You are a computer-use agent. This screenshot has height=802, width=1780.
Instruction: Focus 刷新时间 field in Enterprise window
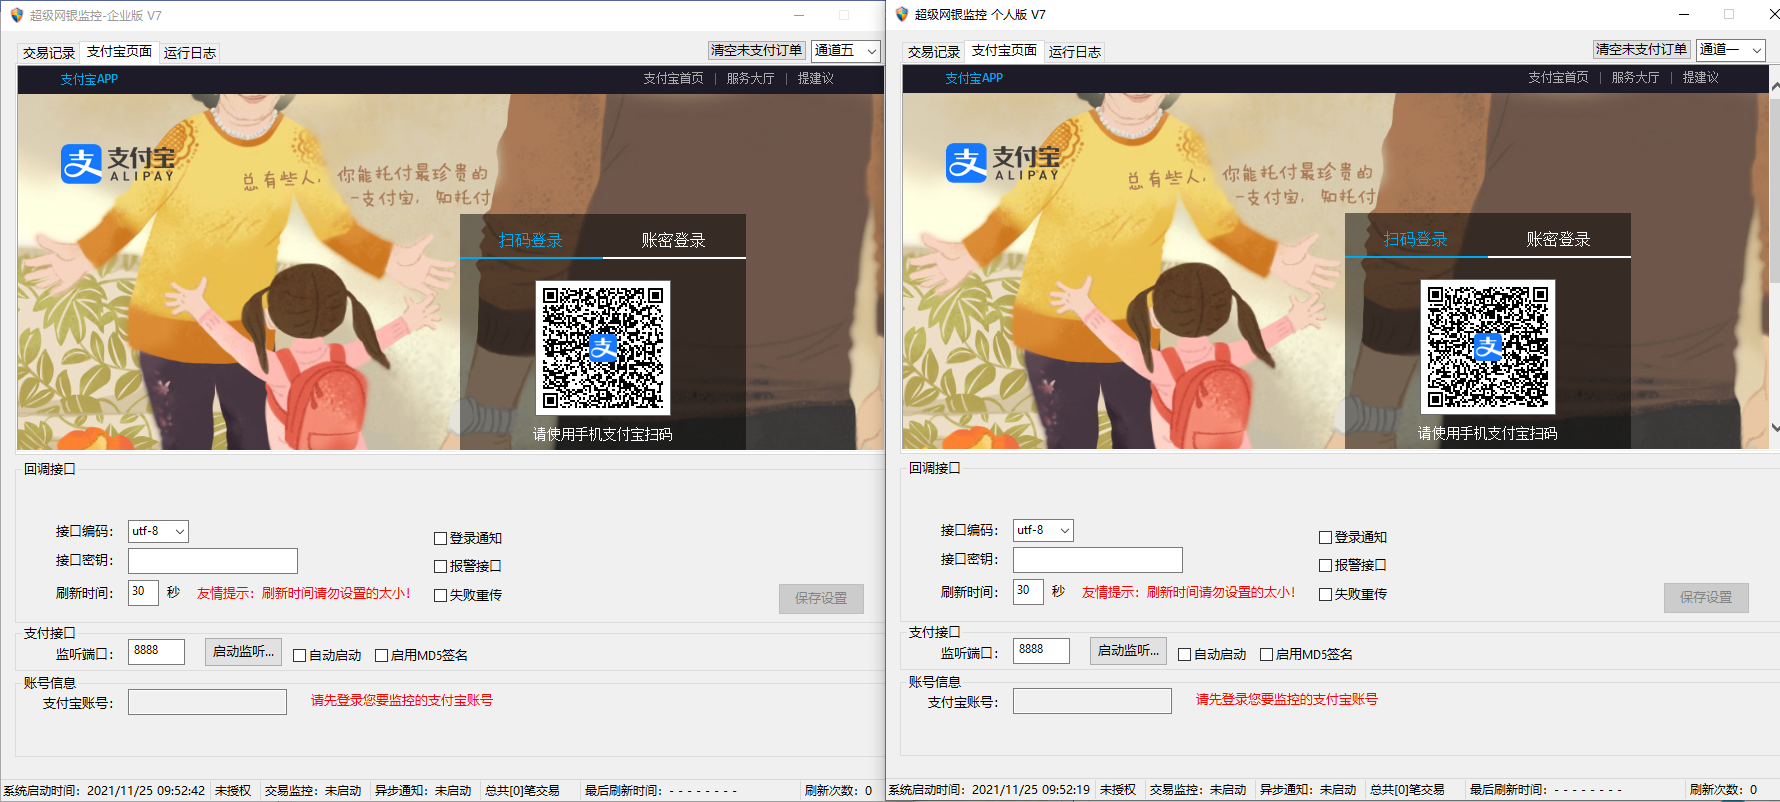[x=143, y=592]
